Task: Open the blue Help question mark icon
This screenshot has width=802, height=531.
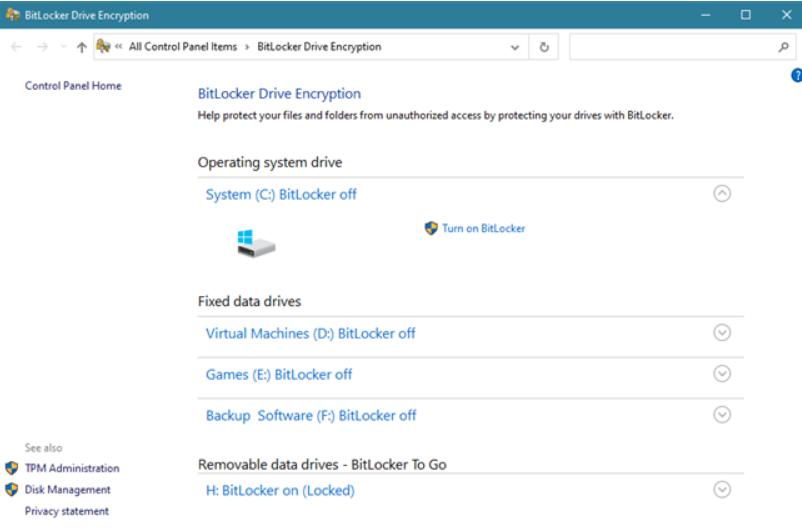Action: [796, 75]
